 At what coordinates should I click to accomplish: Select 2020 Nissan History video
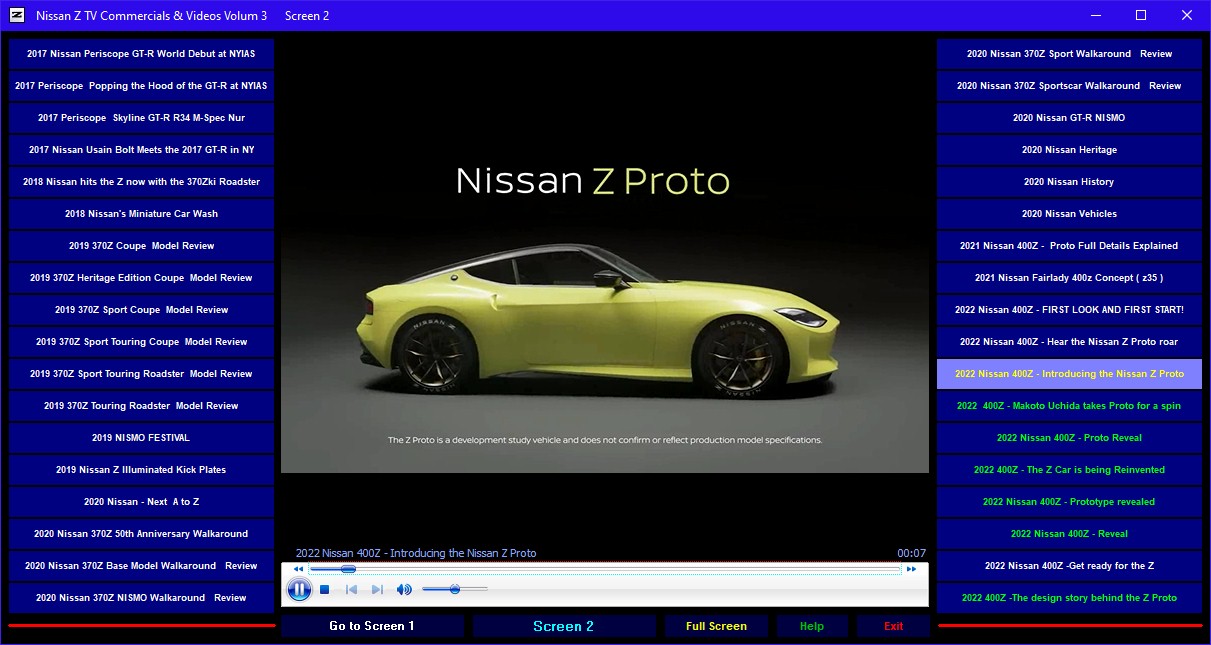pyautogui.click(x=1069, y=182)
